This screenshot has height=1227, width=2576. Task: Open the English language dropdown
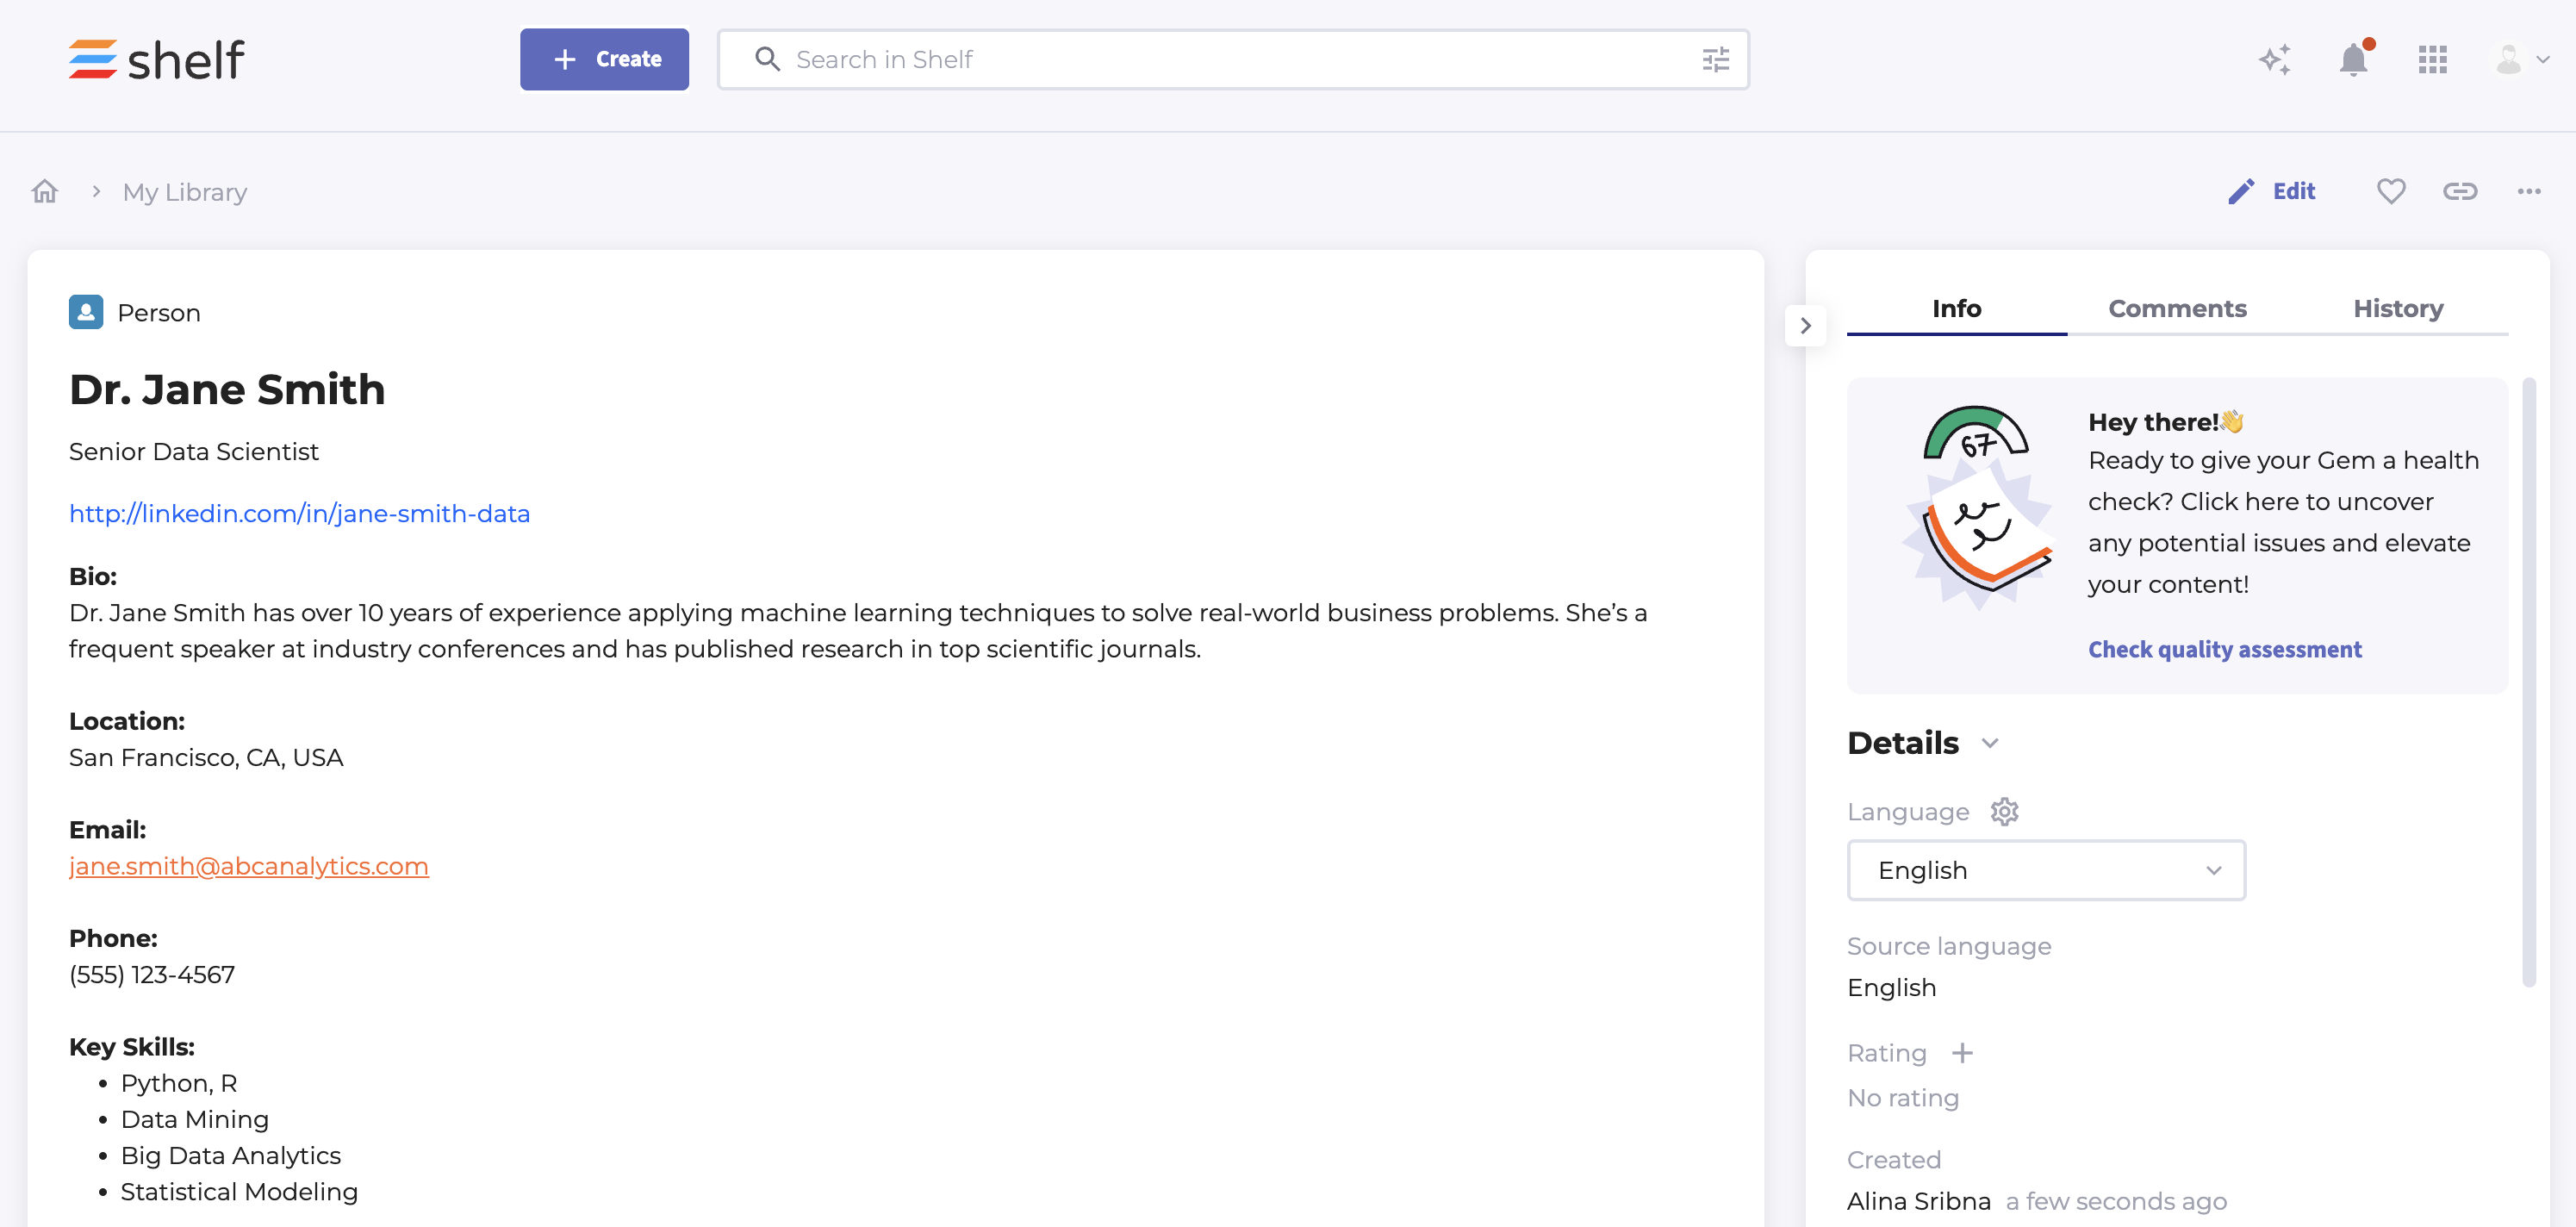2045,870
